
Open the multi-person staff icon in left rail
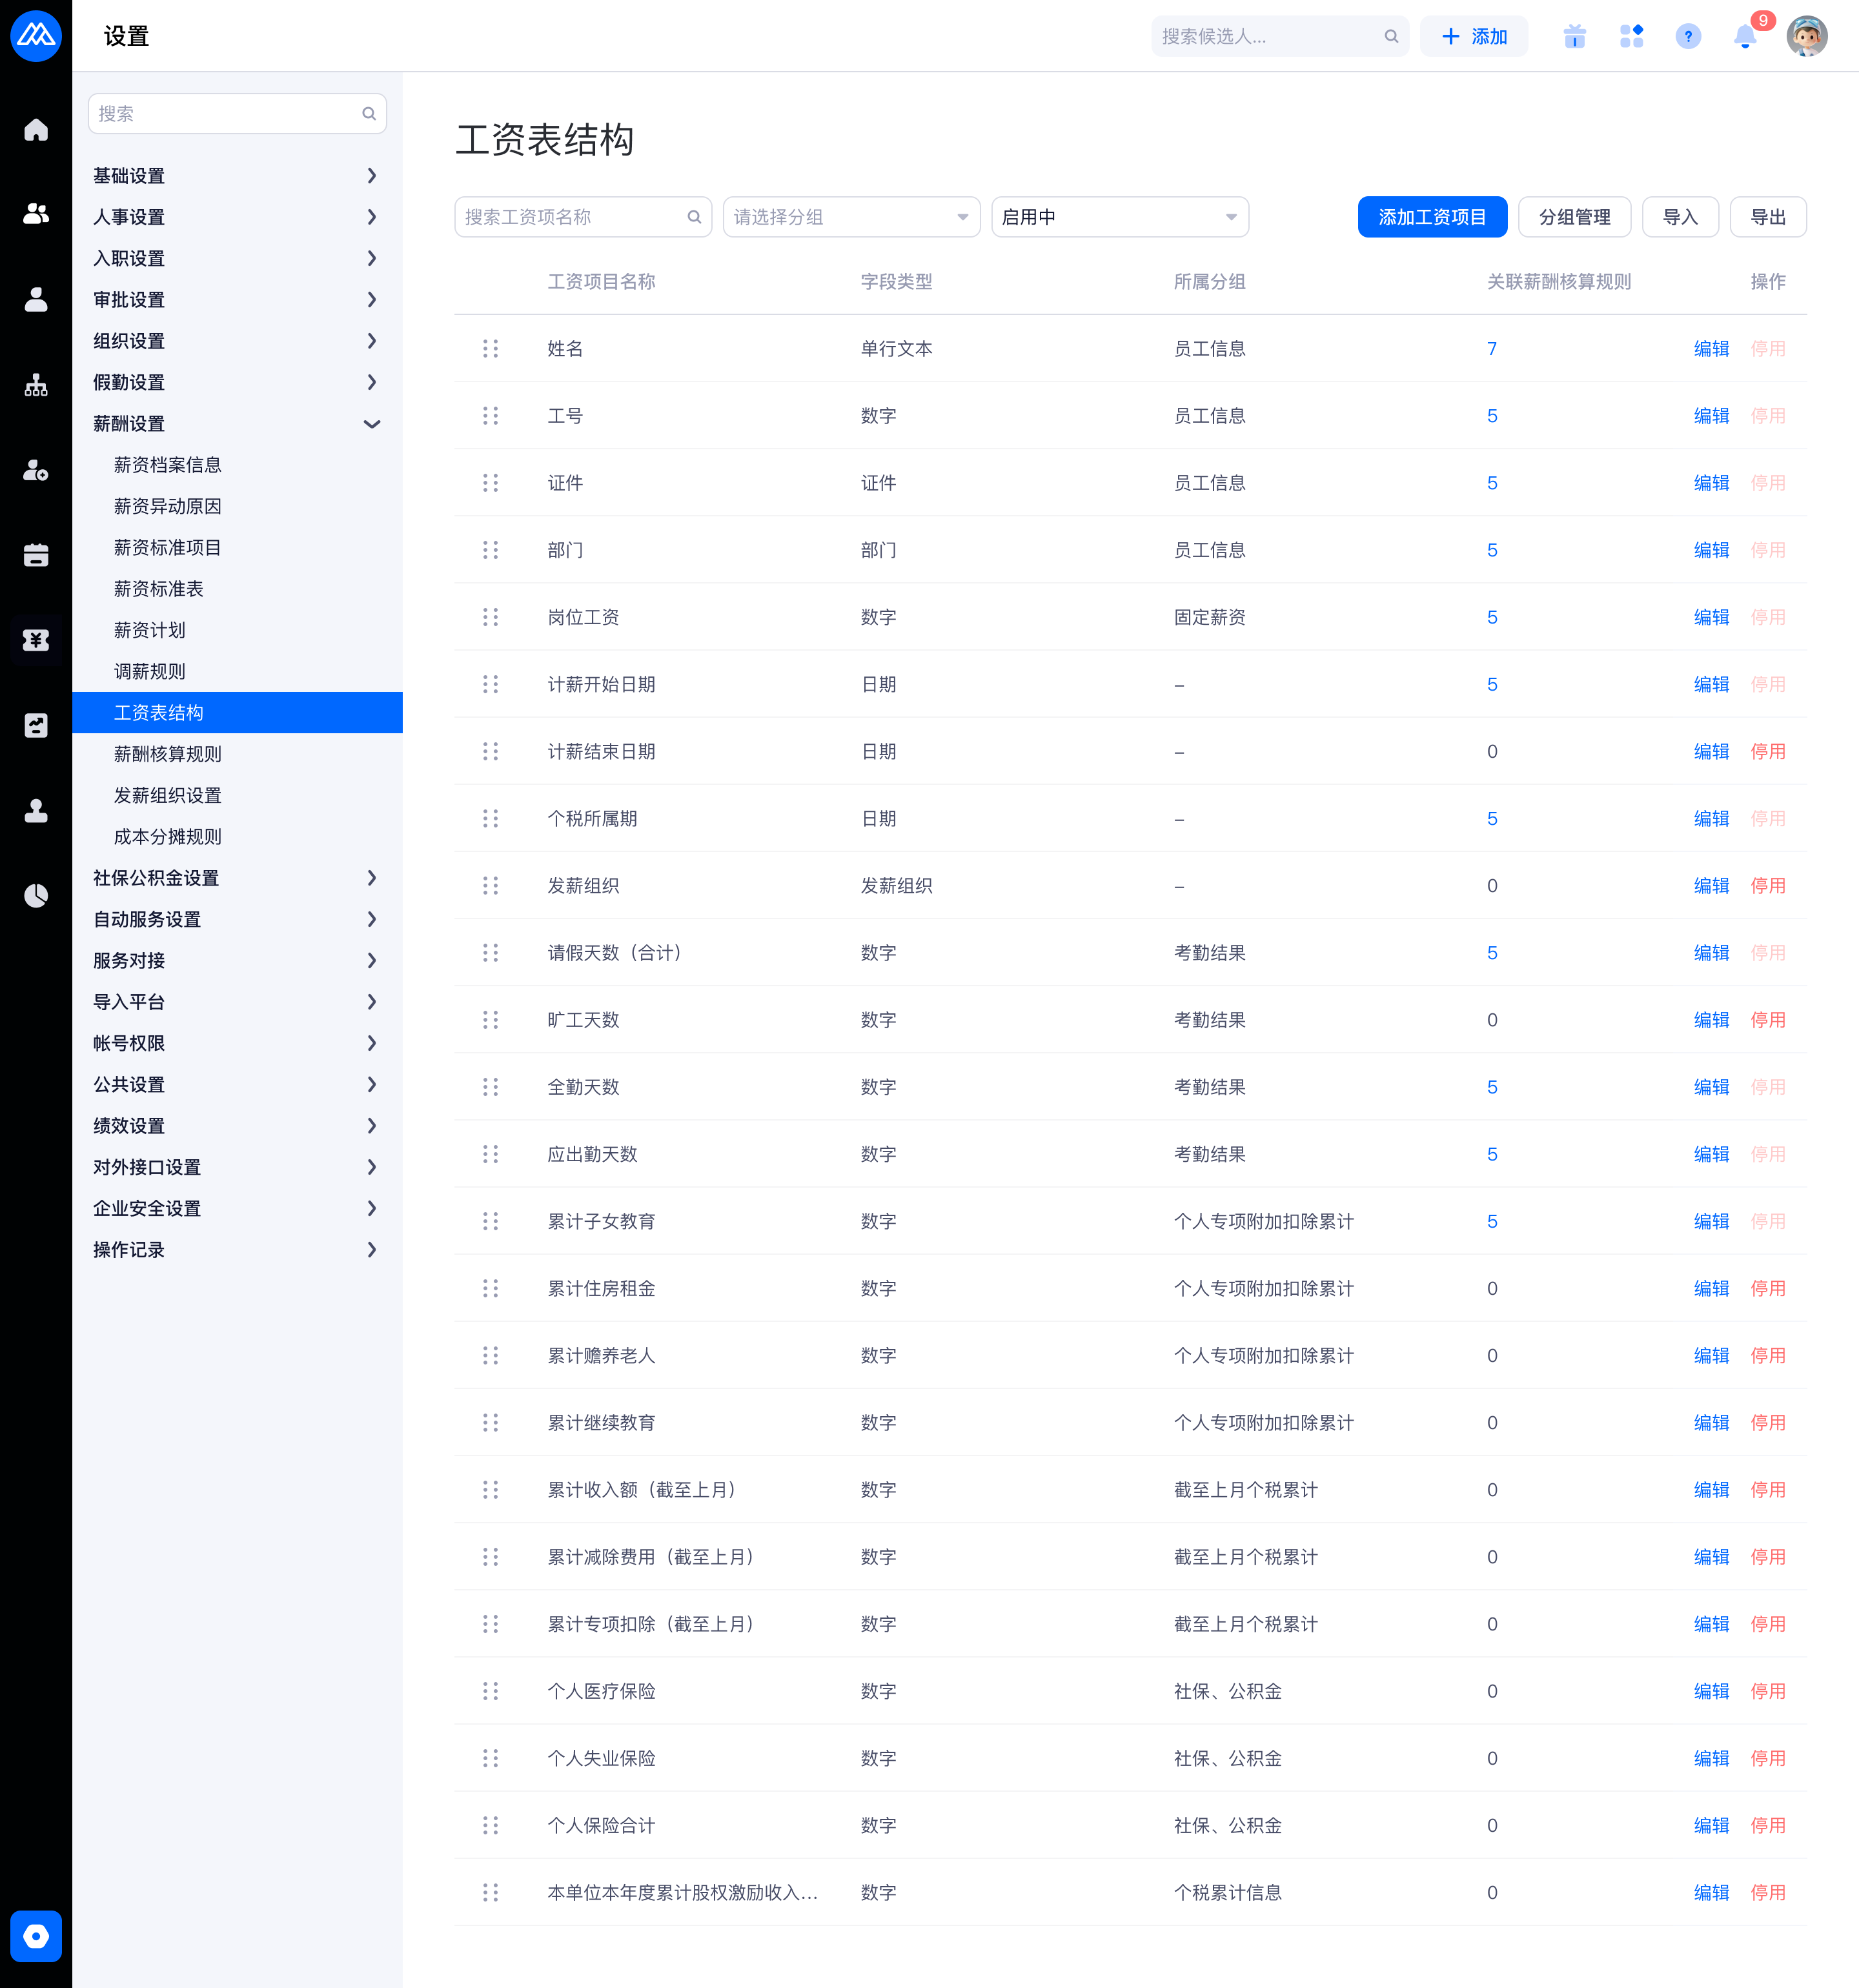click(36, 214)
